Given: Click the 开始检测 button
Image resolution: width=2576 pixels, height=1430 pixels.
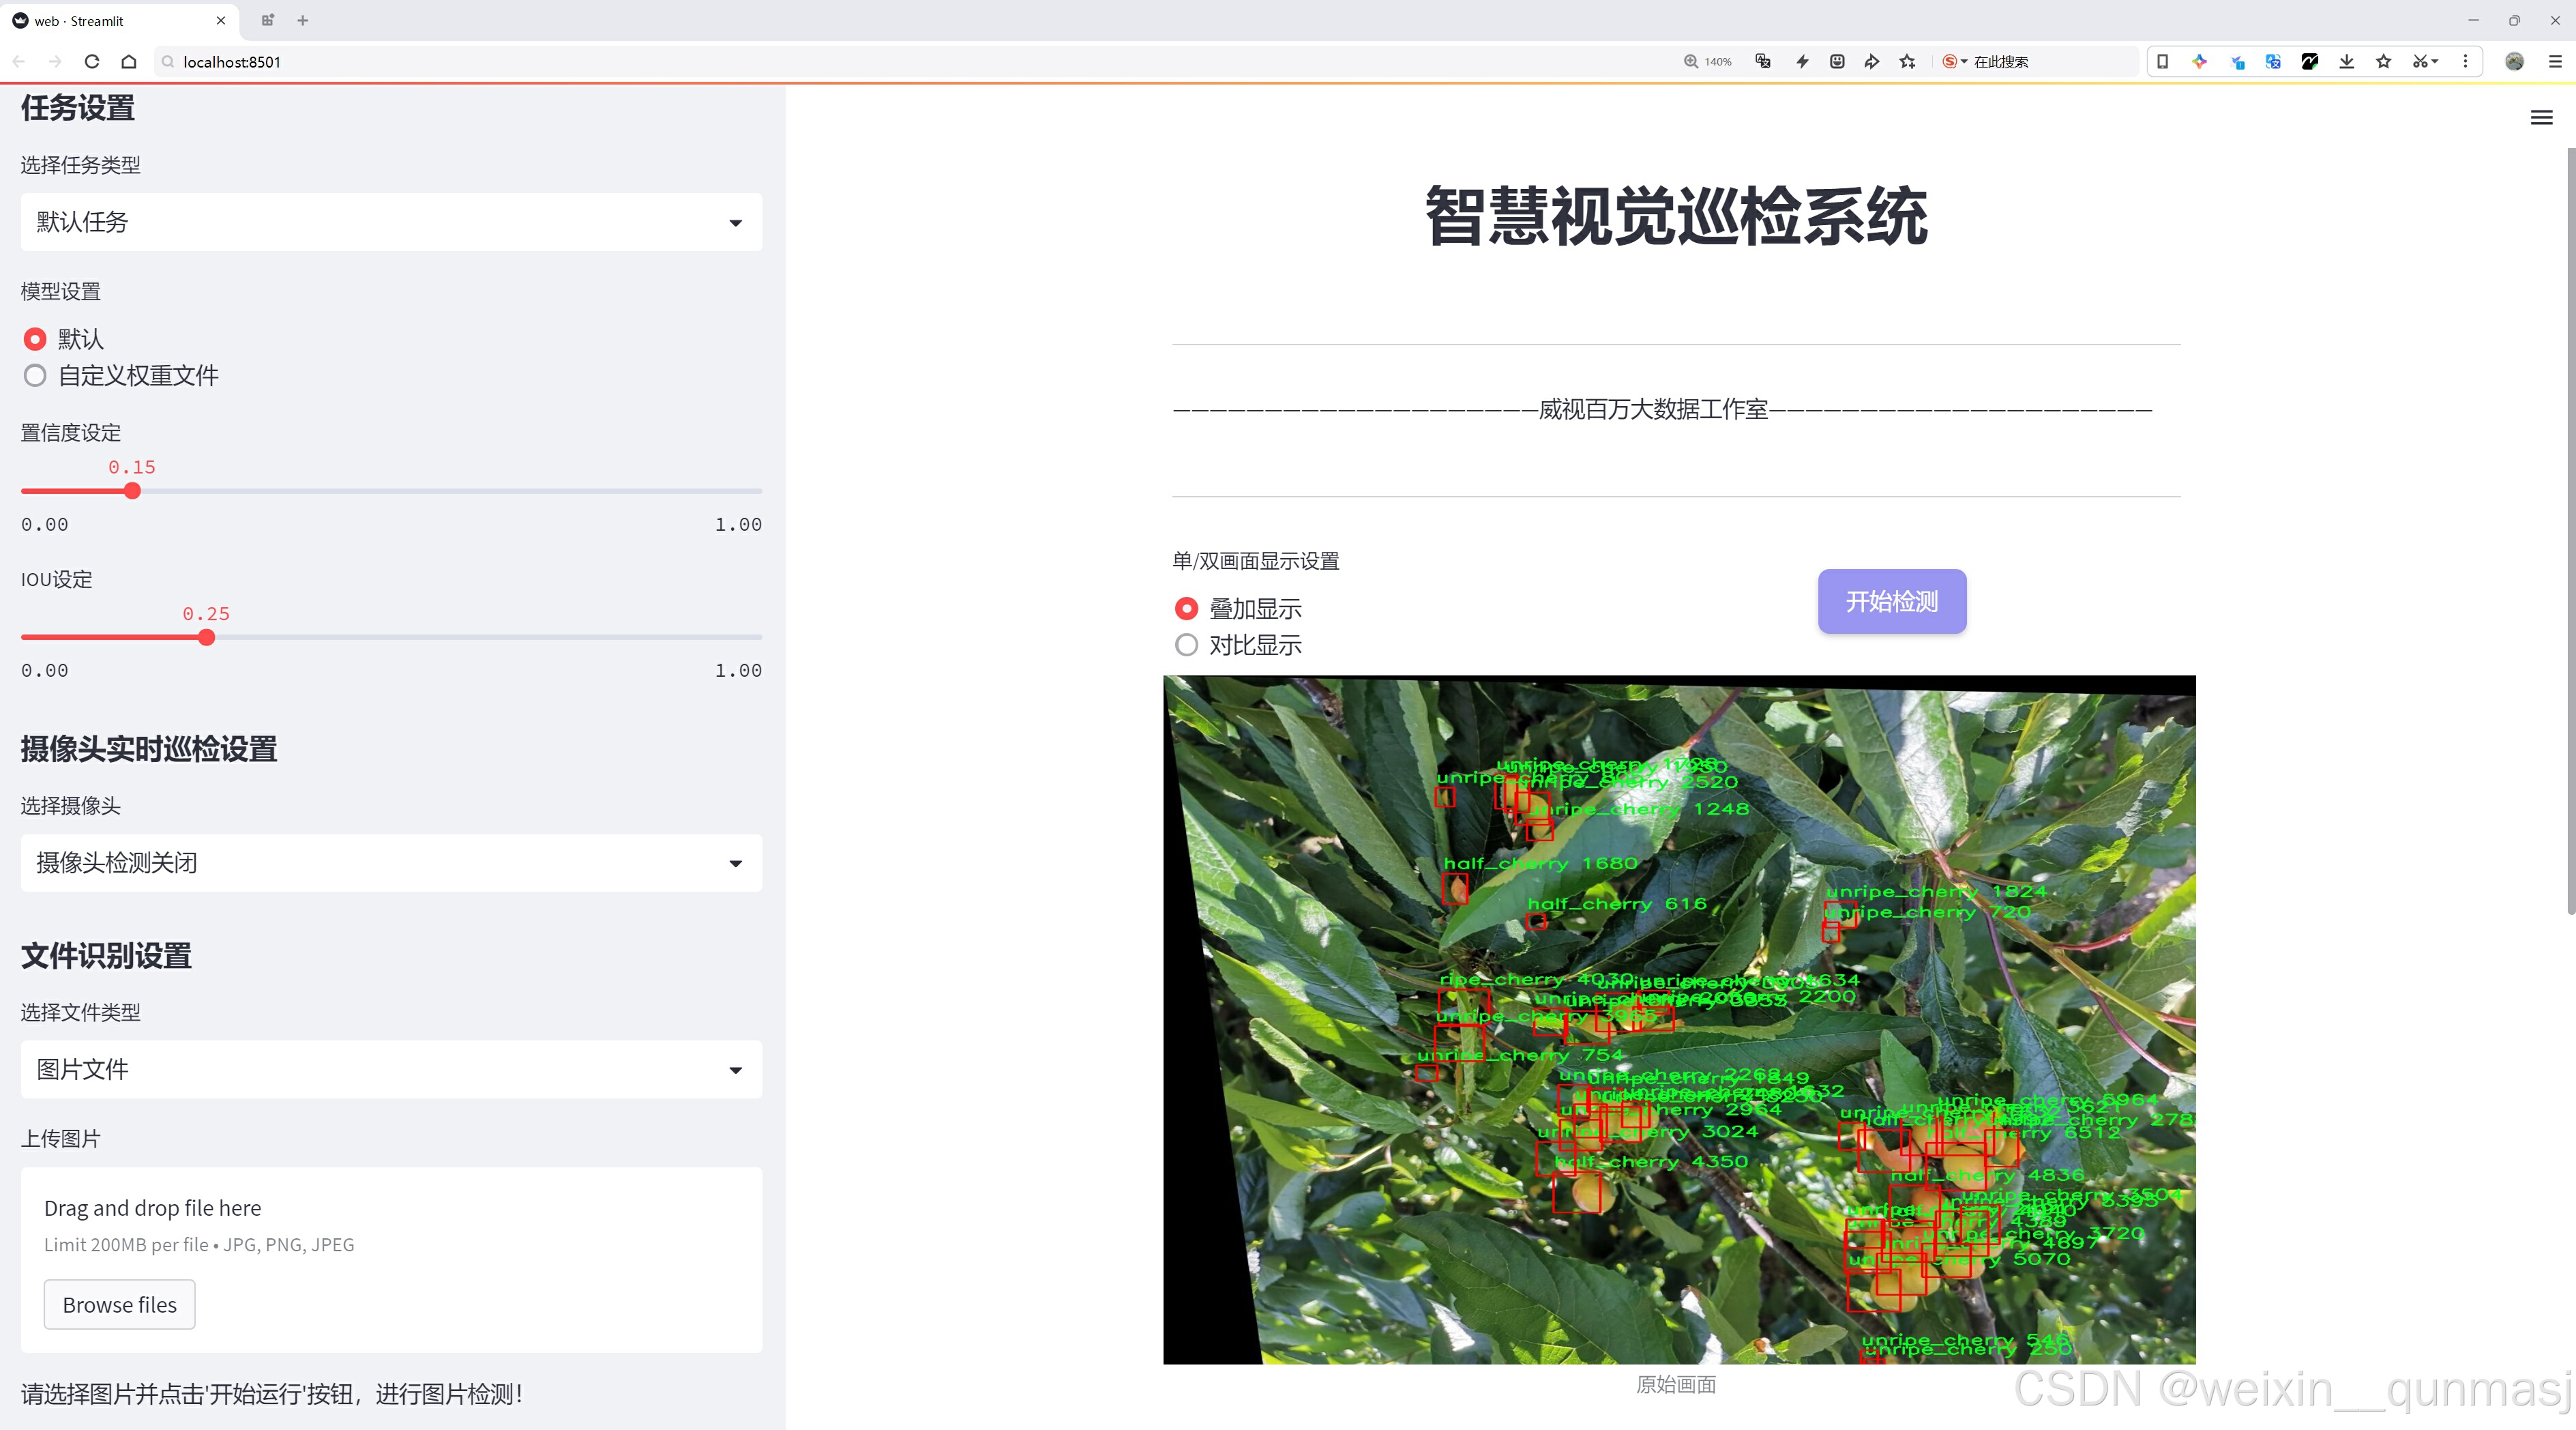Looking at the screenshot, I should tap(1891, 602).
